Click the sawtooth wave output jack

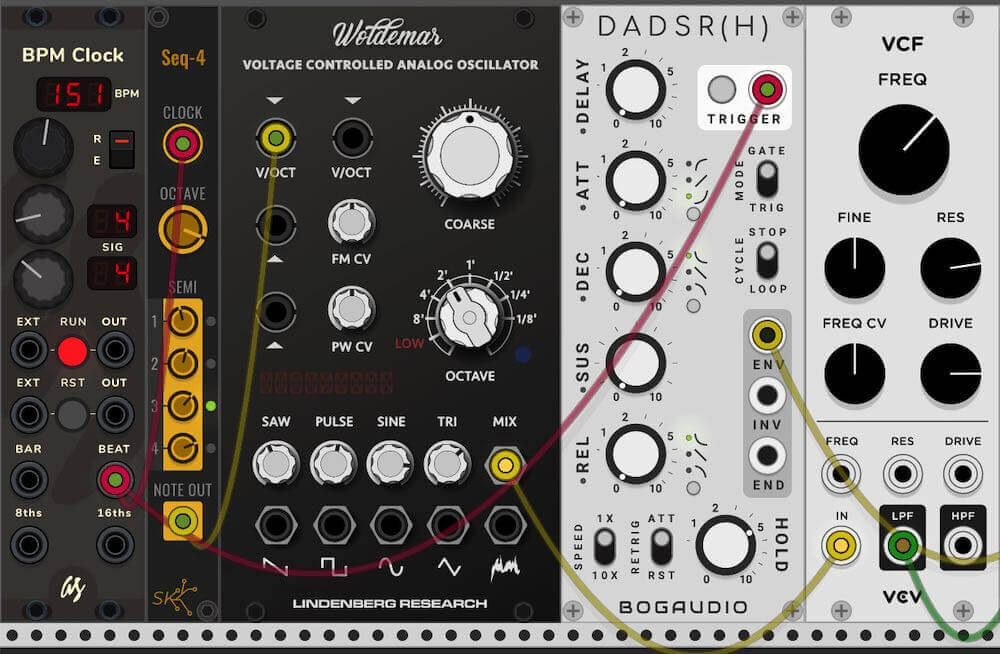click(276, 524)
